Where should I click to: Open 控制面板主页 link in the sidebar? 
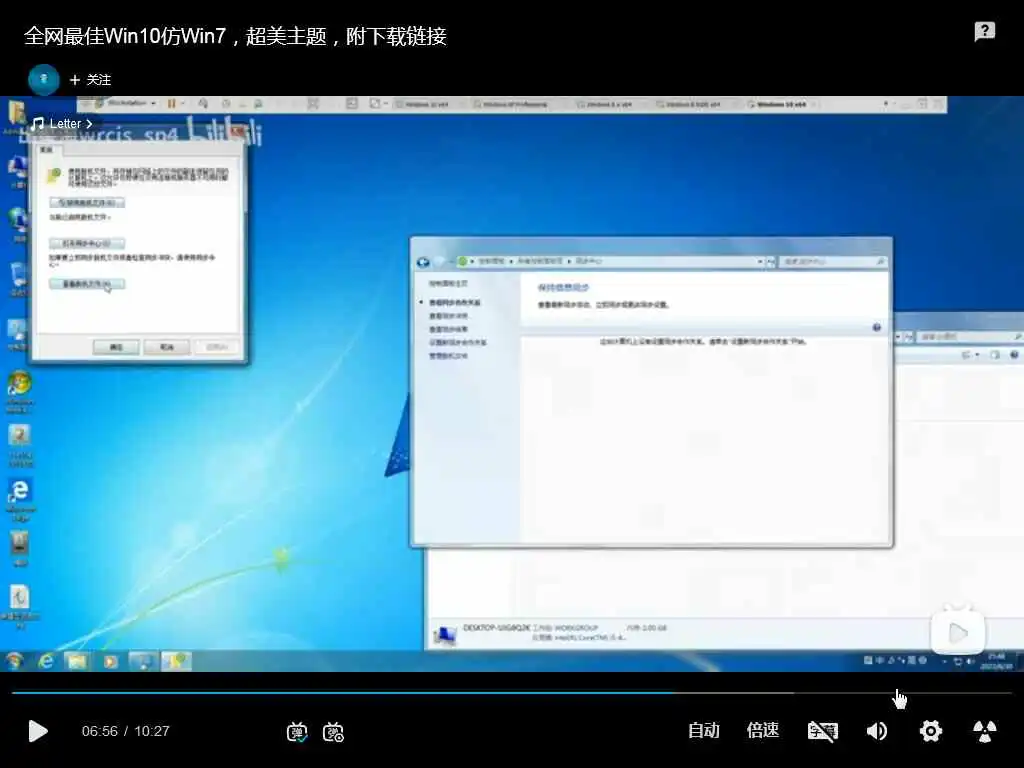448,283
